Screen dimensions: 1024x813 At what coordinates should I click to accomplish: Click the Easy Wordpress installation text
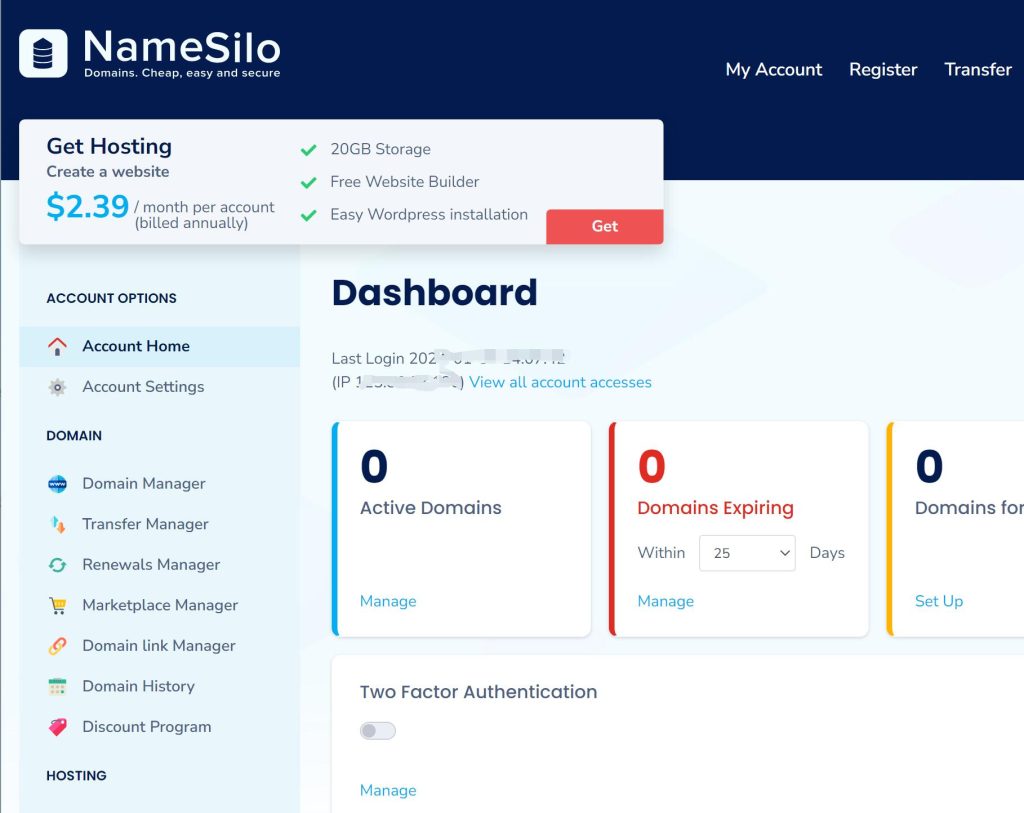click(429, 215)
